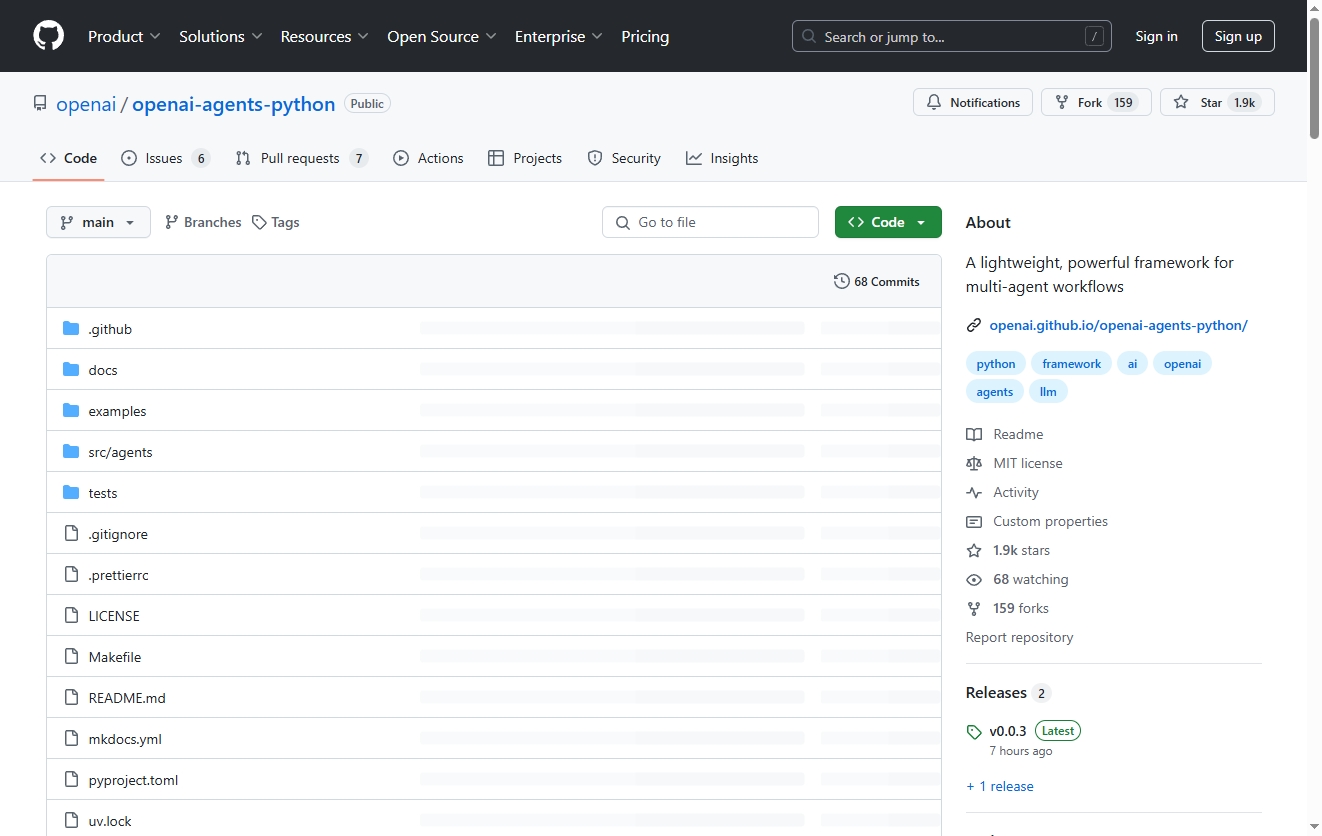Viewport: 1322px width, 836px height.
Task: Open the openai owner link
Action: (x=86, y=104)
